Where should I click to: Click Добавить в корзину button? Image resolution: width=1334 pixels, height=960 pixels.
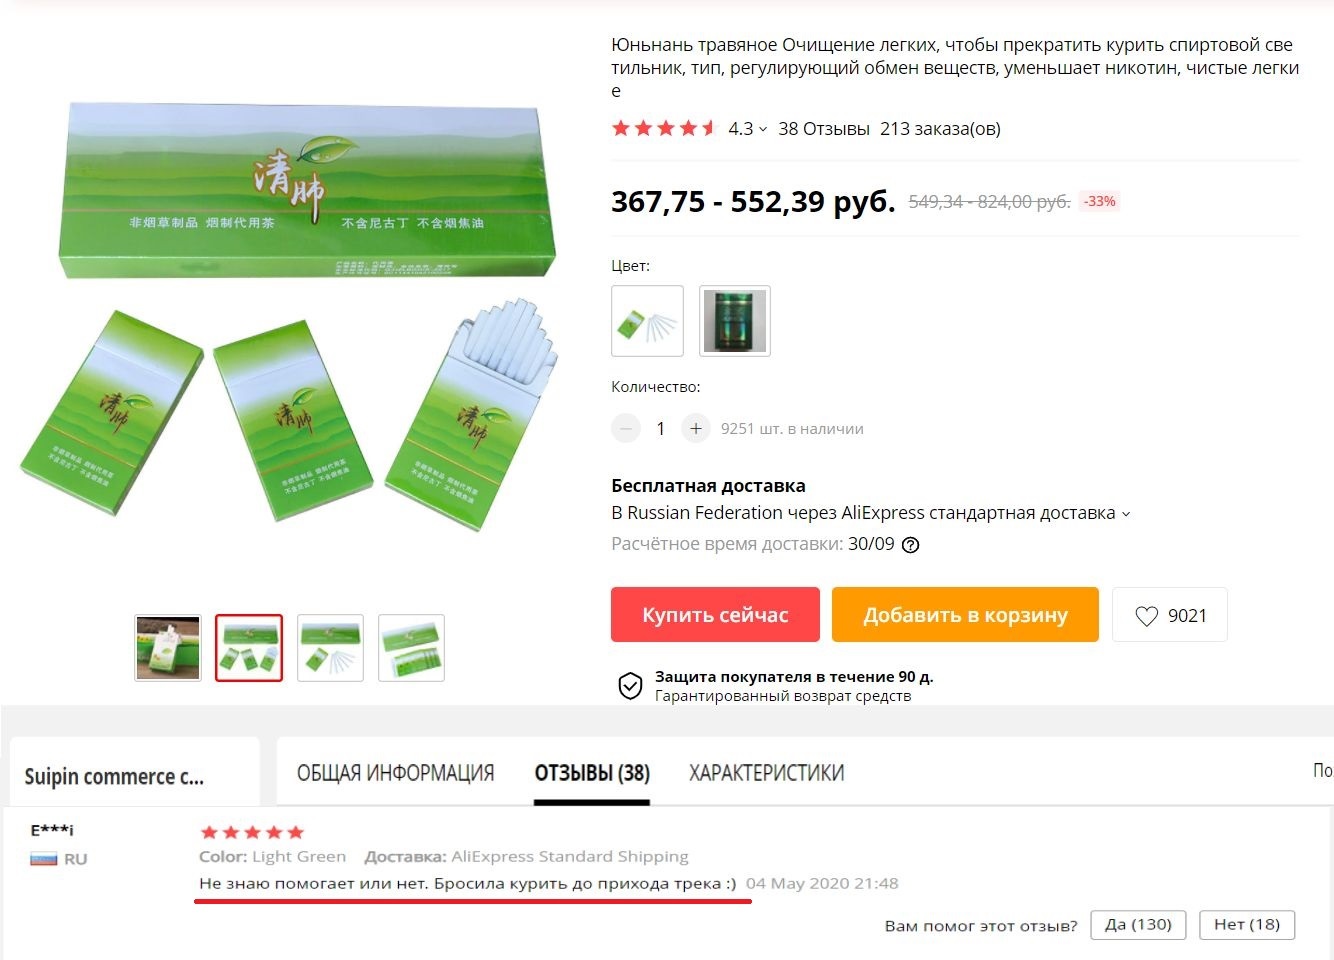click(965, 615)
